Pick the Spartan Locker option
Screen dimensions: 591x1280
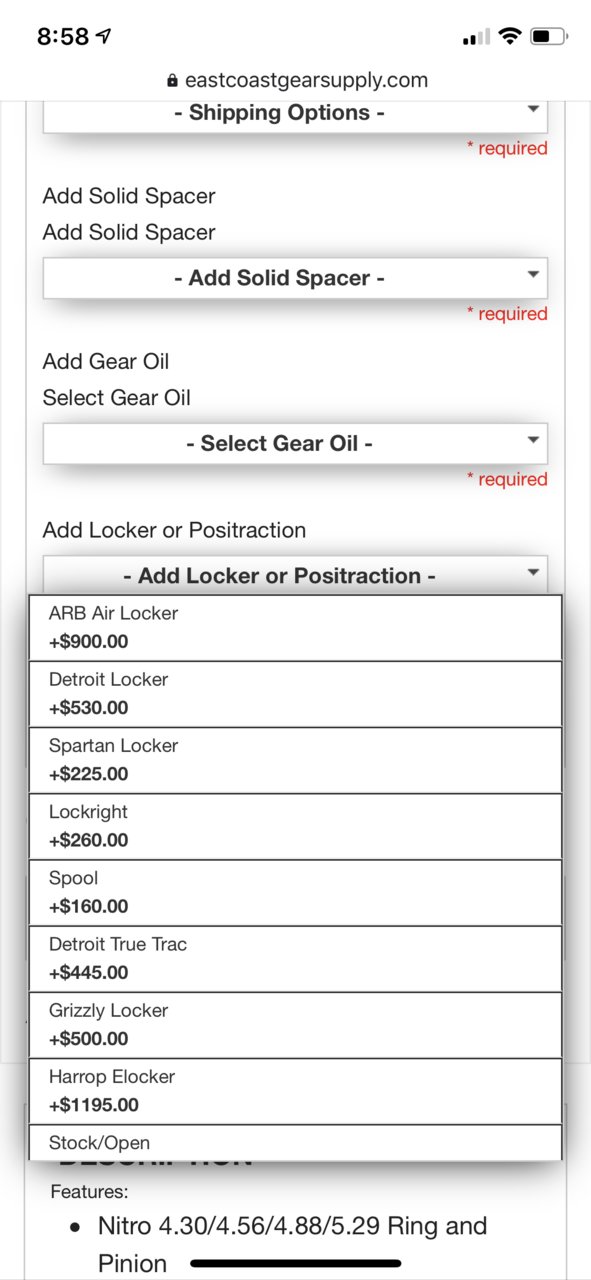[295, 760]
